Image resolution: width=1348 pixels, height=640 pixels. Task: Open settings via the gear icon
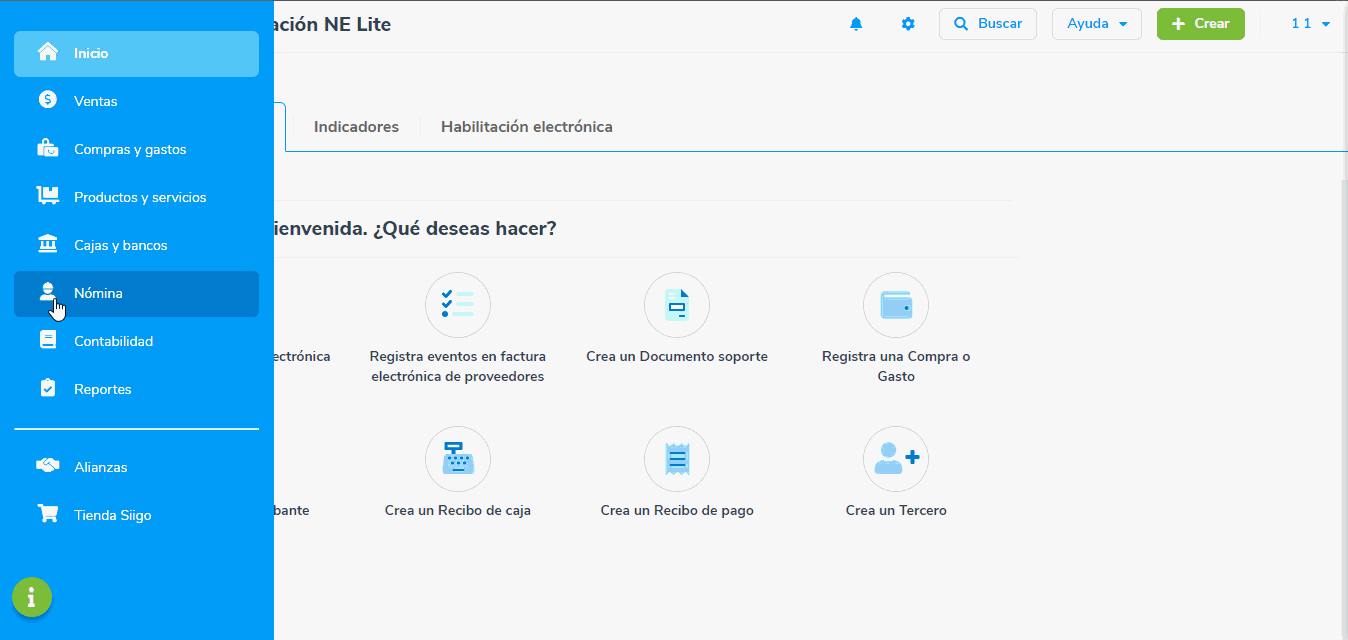pos(908,24)
